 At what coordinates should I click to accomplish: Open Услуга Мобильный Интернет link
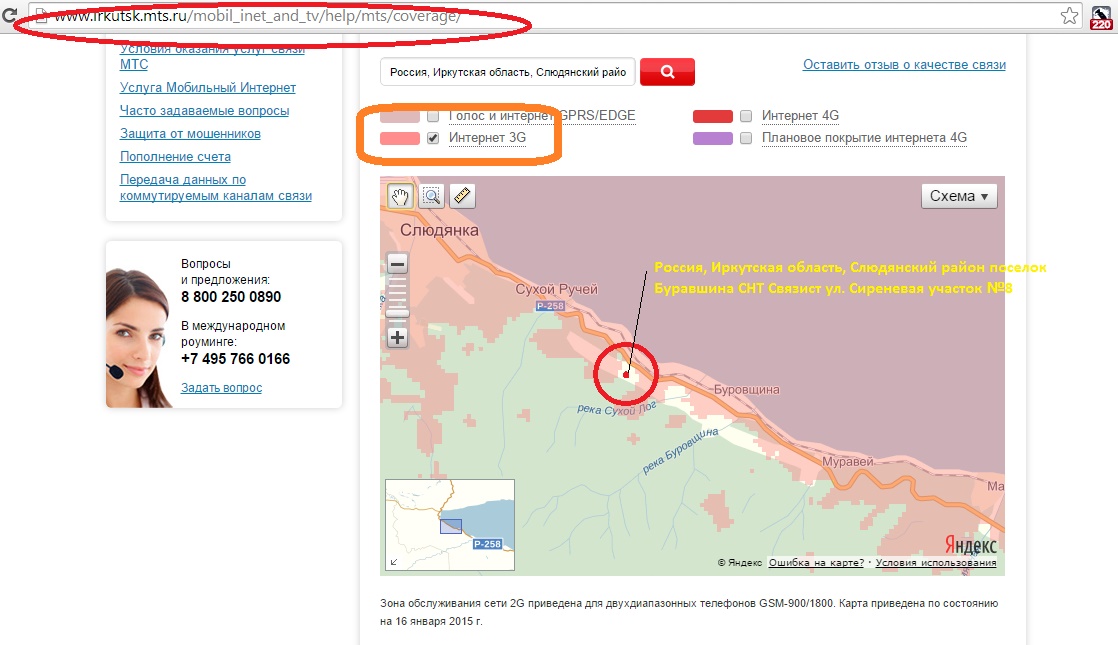click(x=207, y=88)
